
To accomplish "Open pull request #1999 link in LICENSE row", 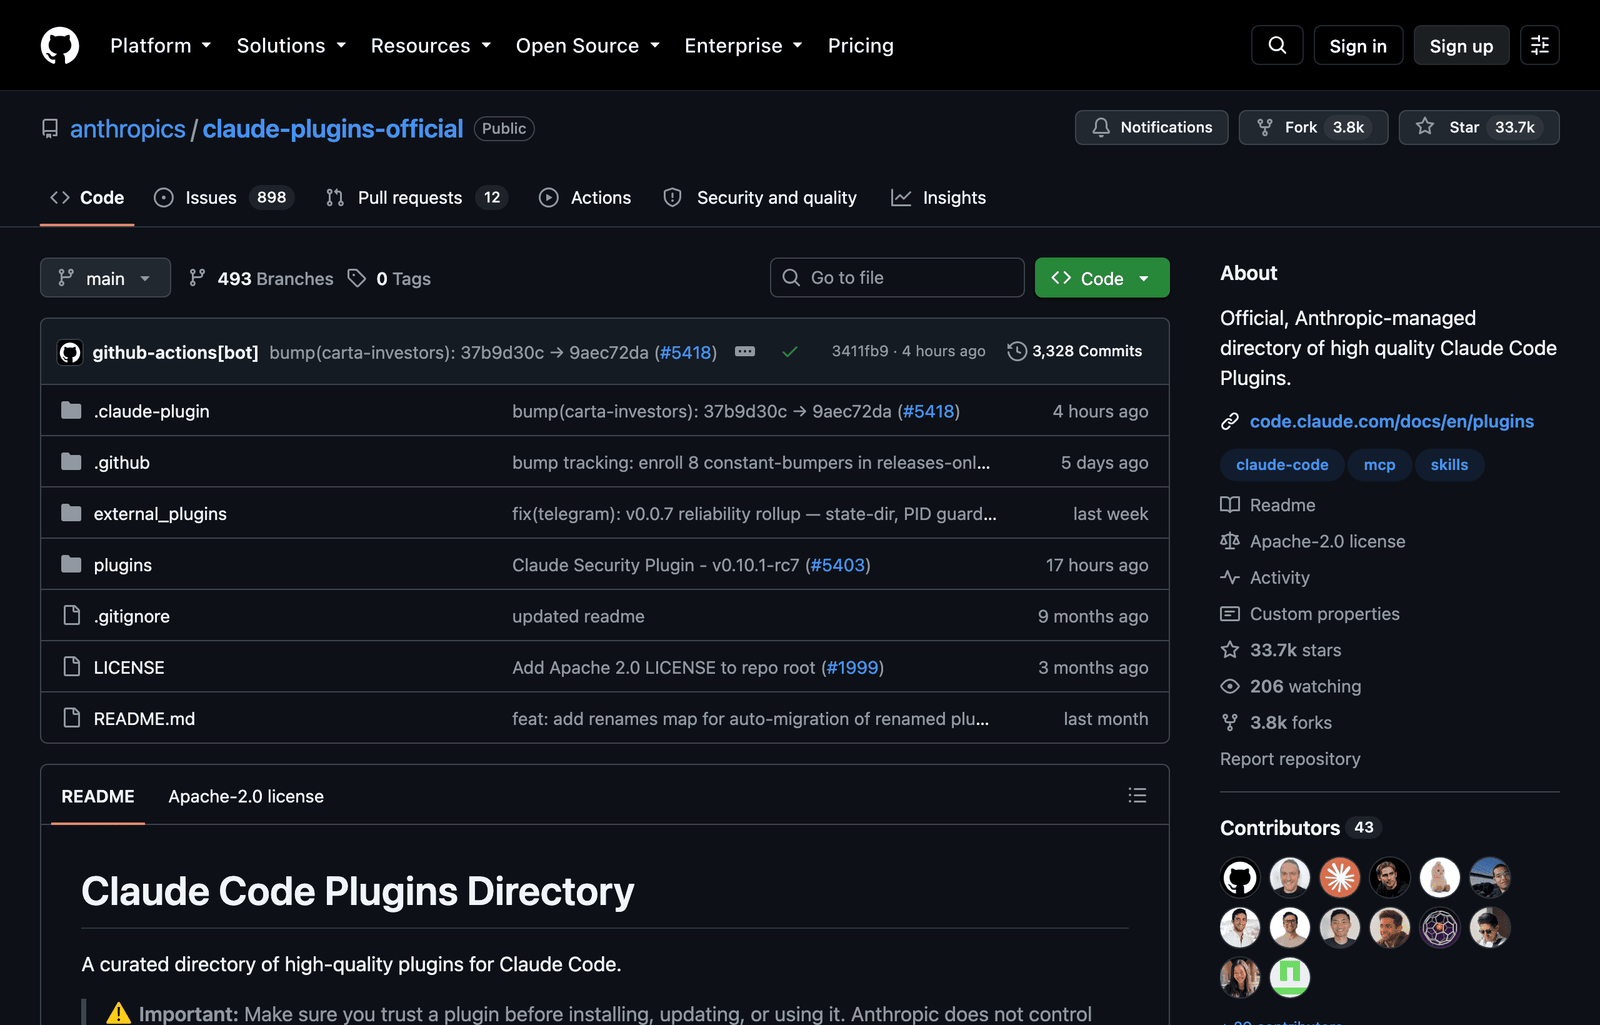I will (852, 668).
